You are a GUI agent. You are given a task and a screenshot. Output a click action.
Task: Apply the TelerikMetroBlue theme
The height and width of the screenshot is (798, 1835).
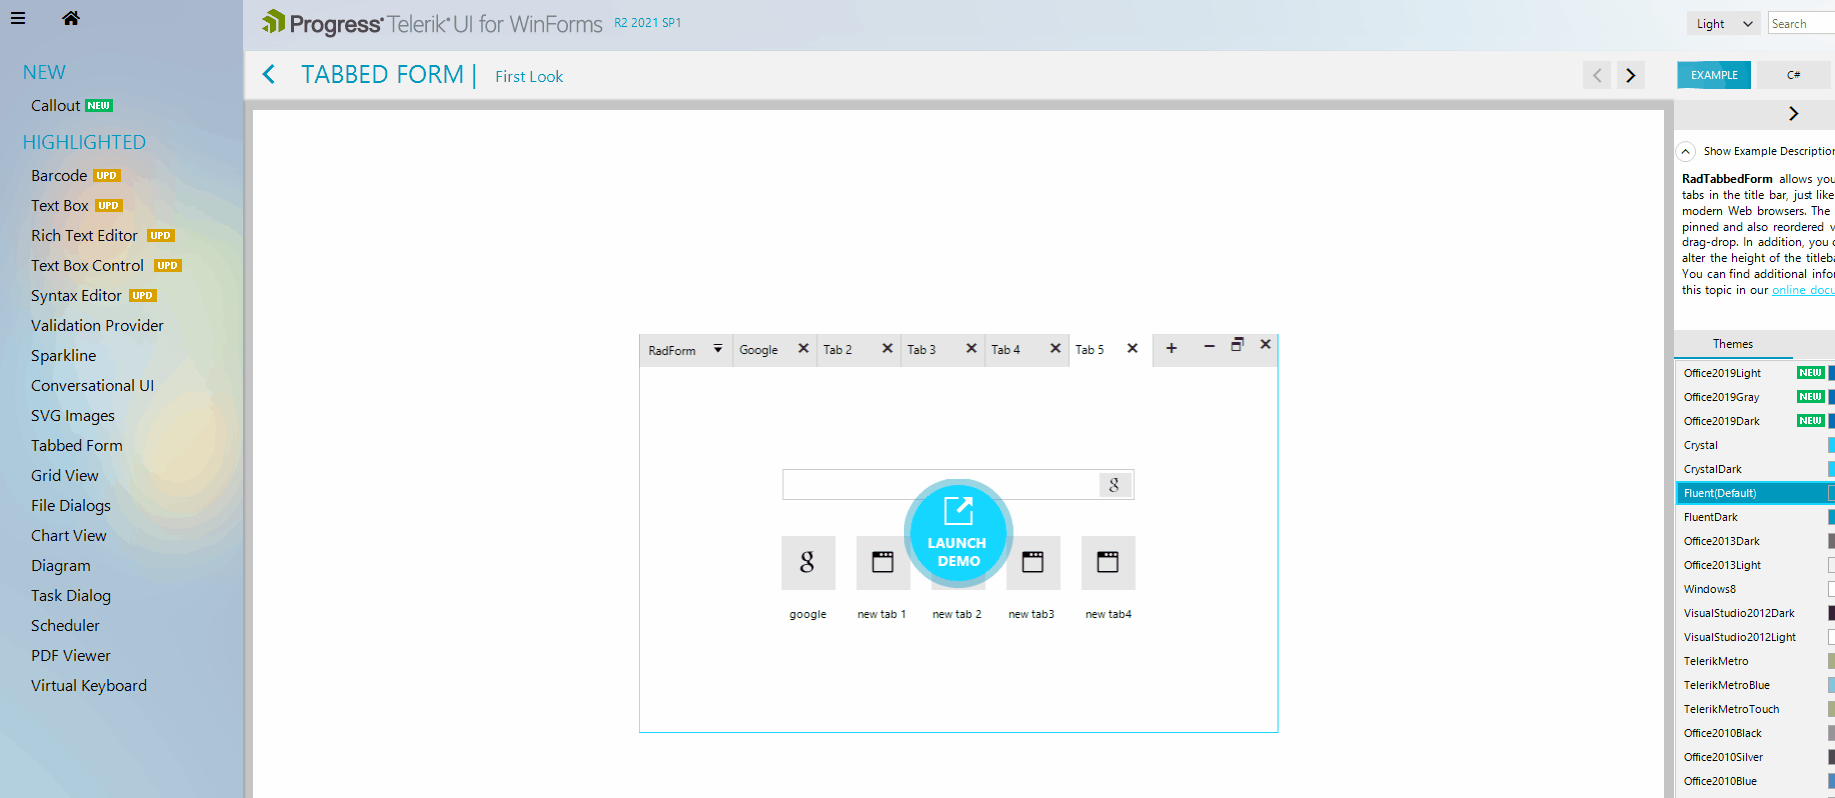1755,685
